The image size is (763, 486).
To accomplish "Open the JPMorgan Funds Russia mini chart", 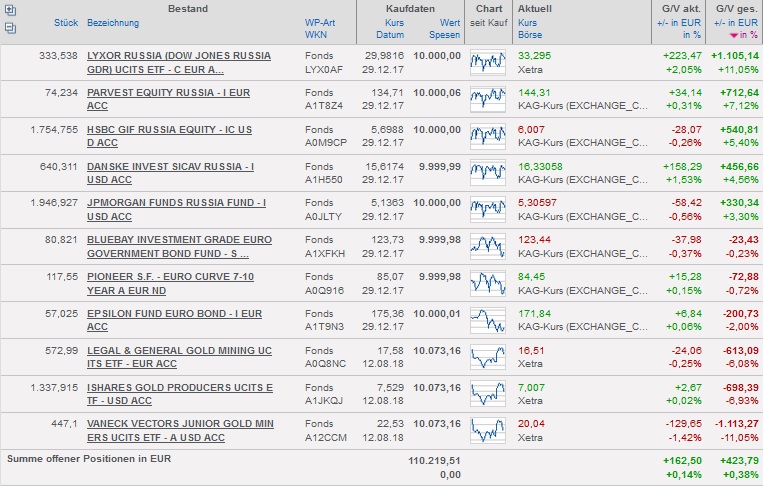I will coord(488,210).
